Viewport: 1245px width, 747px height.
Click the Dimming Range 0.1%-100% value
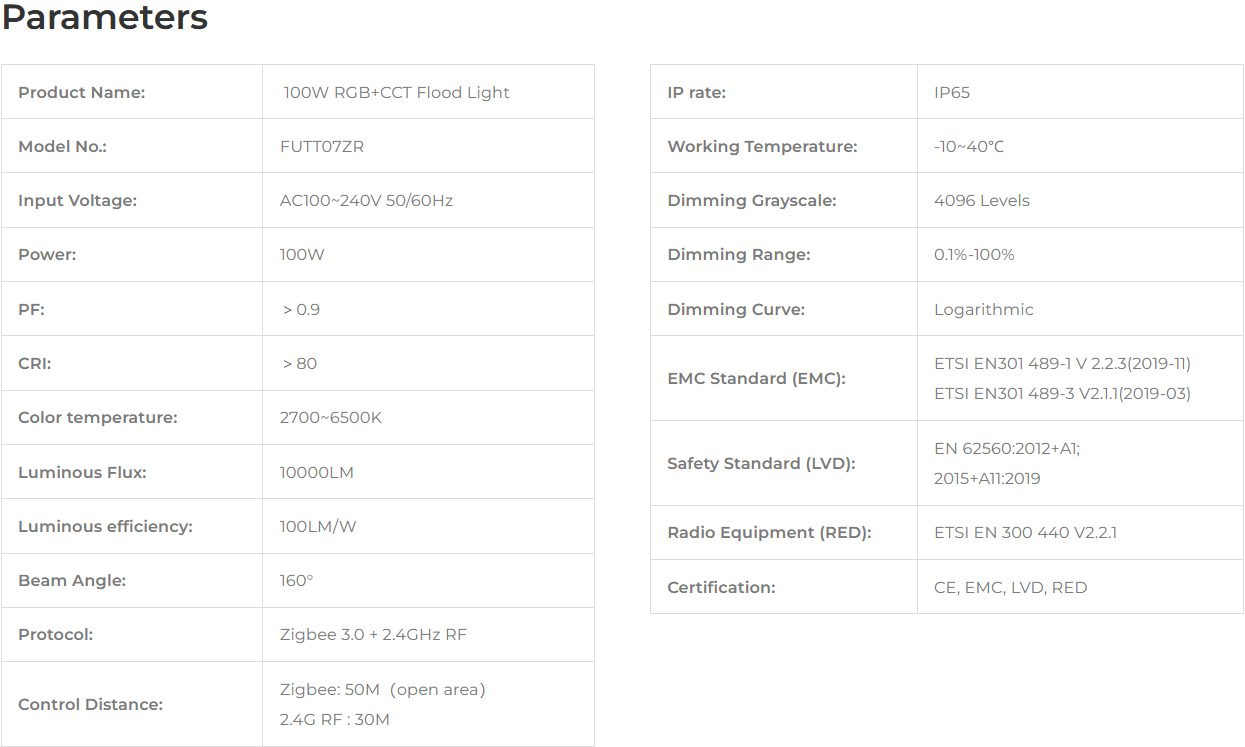tap(974, 254)
